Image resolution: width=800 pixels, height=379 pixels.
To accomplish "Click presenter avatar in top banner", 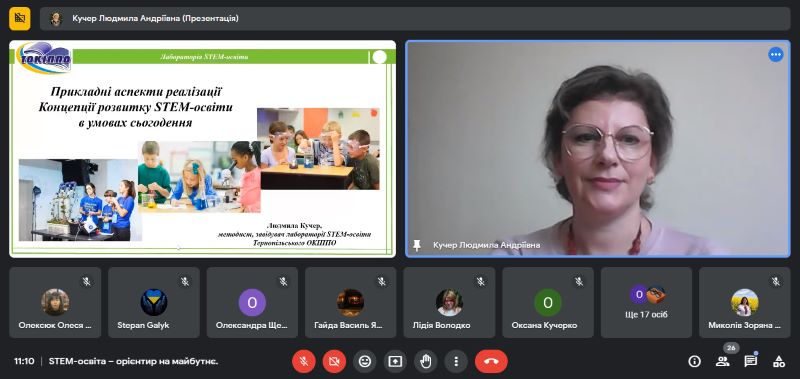I will point(55,19).
